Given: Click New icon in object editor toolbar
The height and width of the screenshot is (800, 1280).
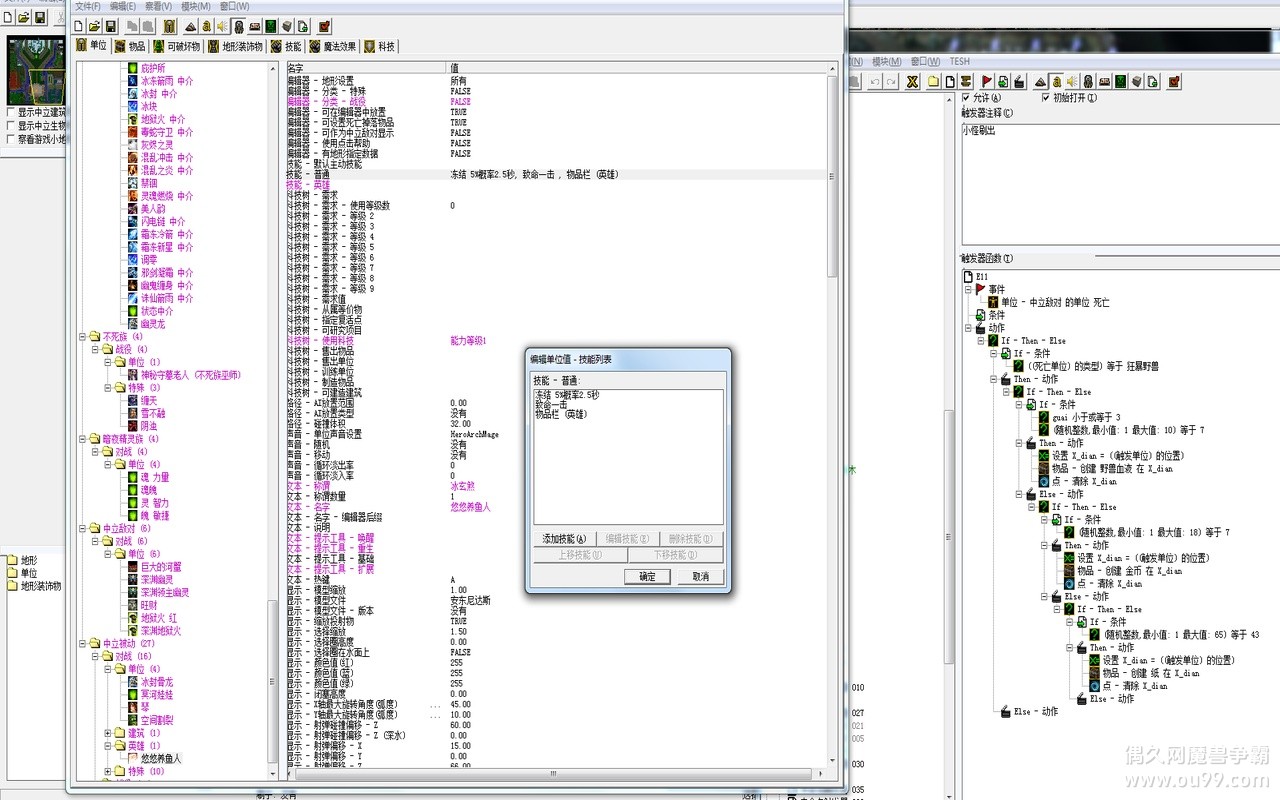Looking at the screenshot, I should (78, 26).
